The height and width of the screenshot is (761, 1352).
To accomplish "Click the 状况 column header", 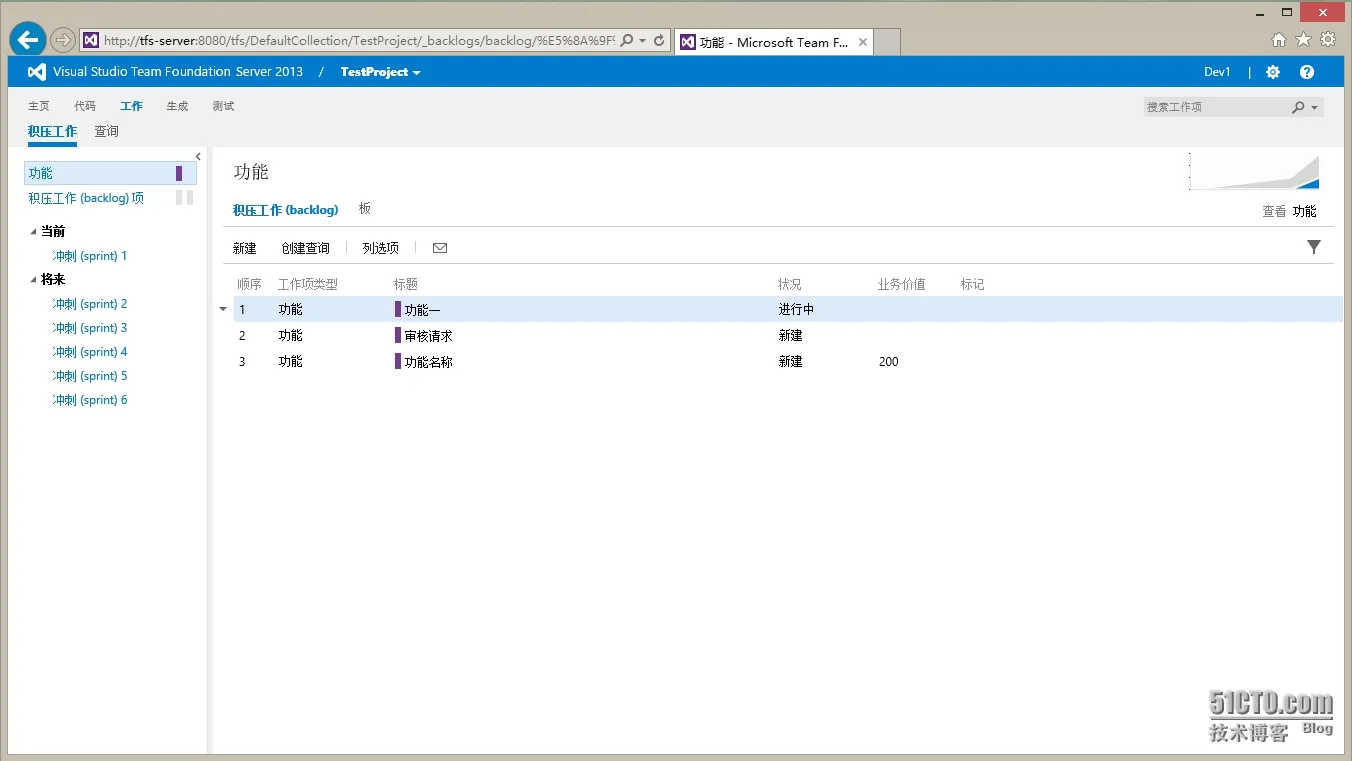I will click(790, 284).
